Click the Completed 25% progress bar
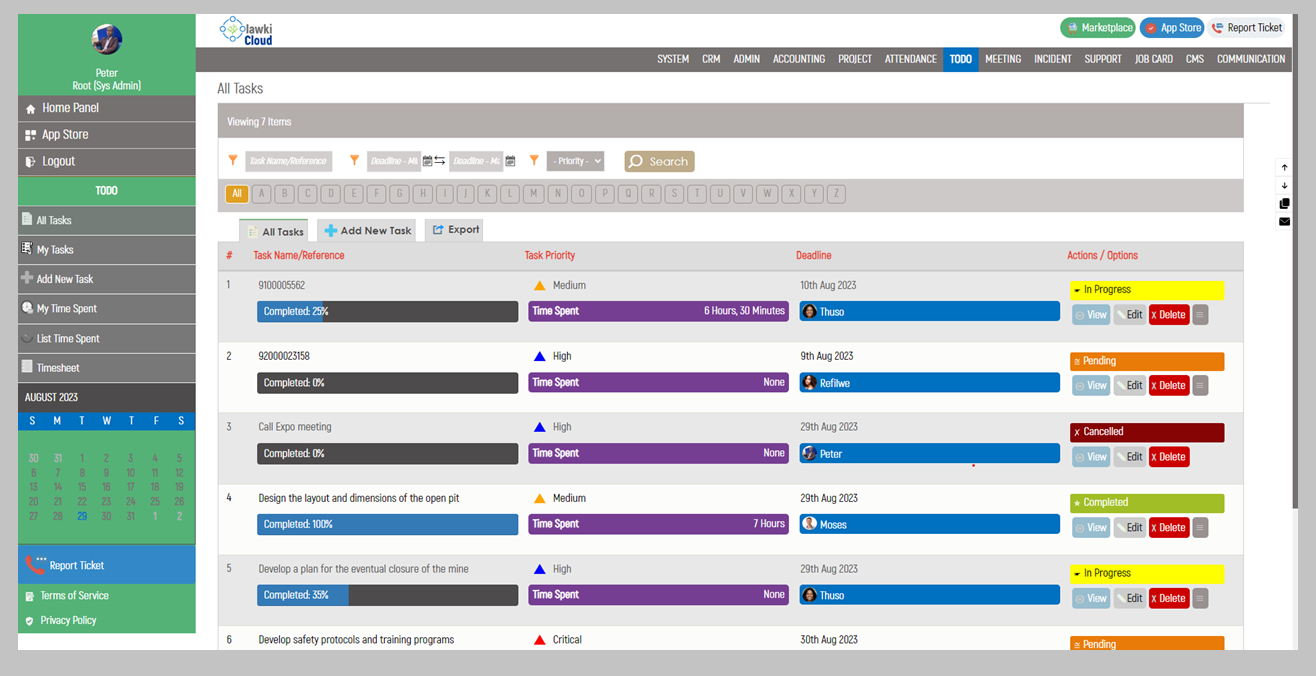Viewport: 1316px width, 676px height. 388,311
